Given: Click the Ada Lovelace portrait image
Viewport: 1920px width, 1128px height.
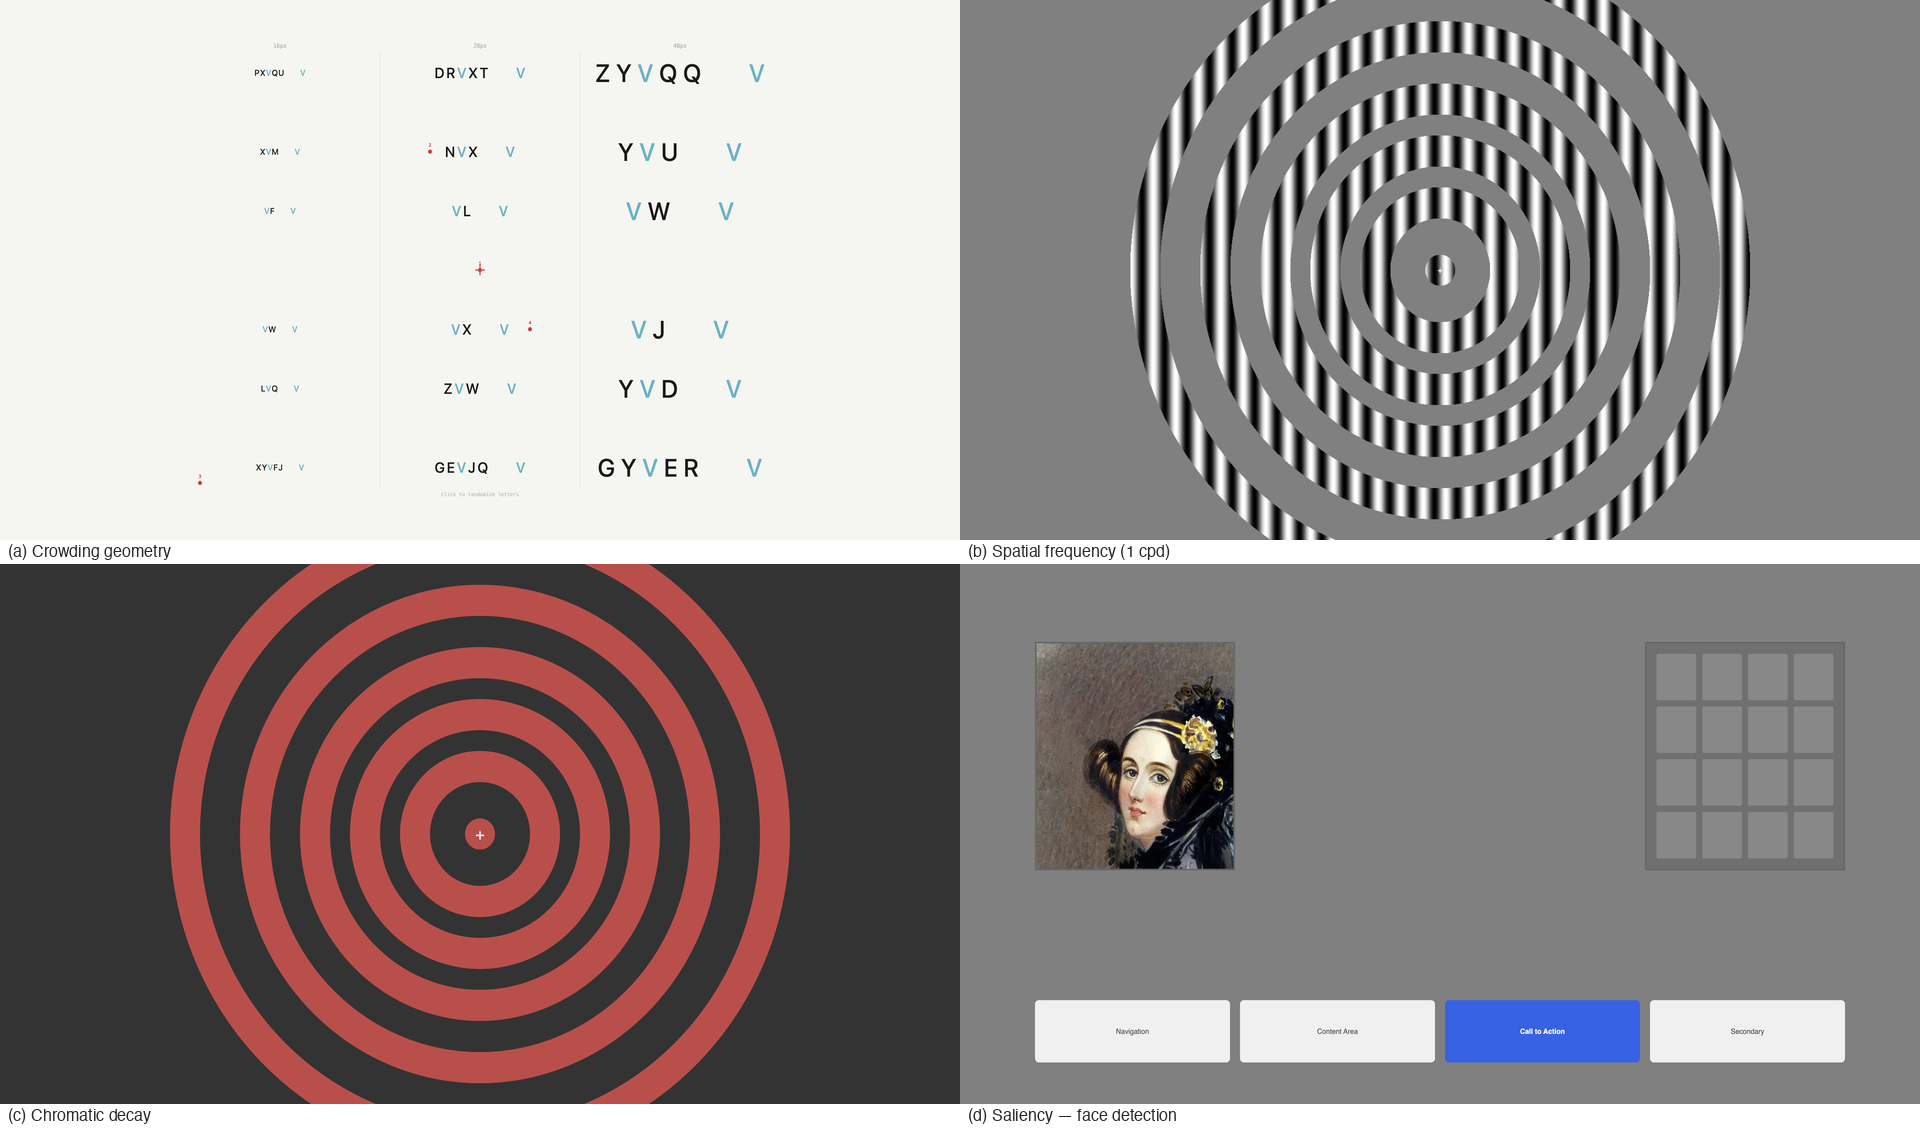Looking at the screenshot, I should (1135, 755).
